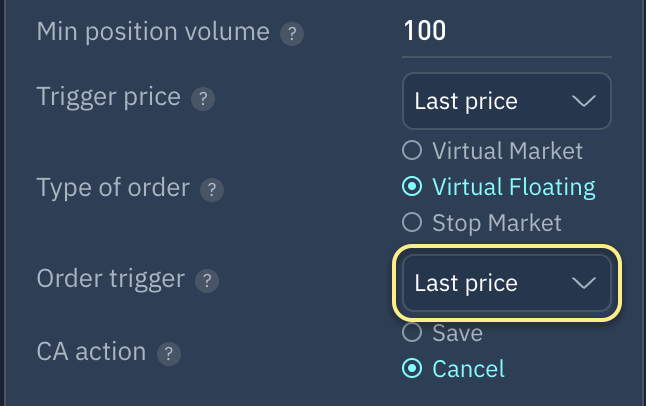Screen dimensions: 646x406
Task: Click help icon next to Min position volume
Action: point(291,34)
